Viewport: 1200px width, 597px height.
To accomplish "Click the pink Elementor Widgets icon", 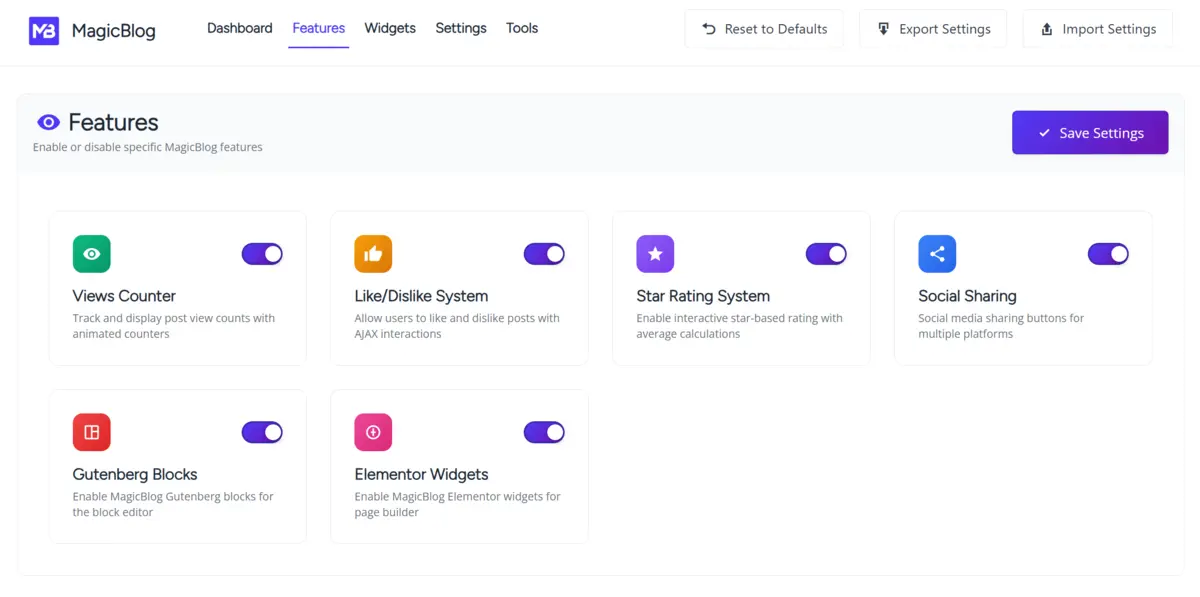I will [373, 432].
